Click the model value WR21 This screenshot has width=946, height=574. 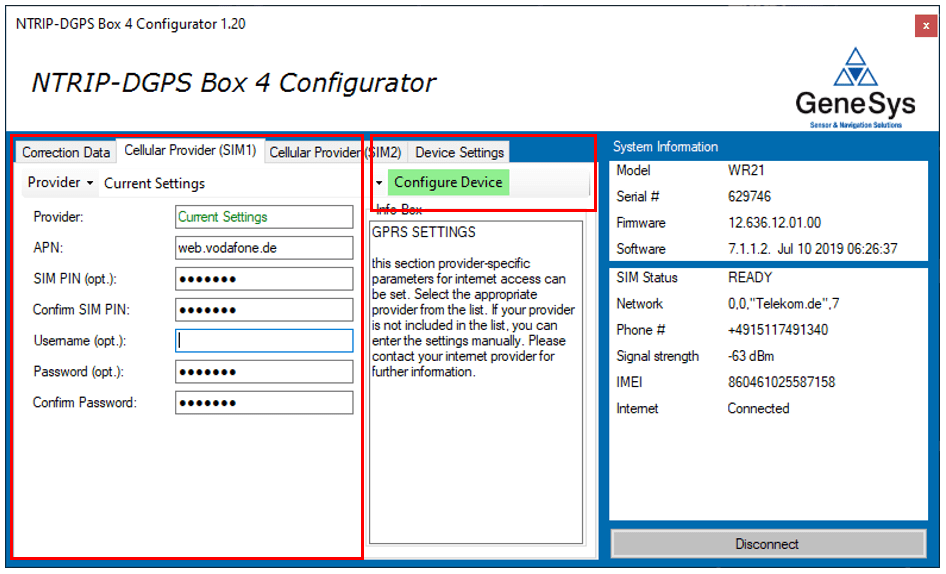[x=746, y=170]
